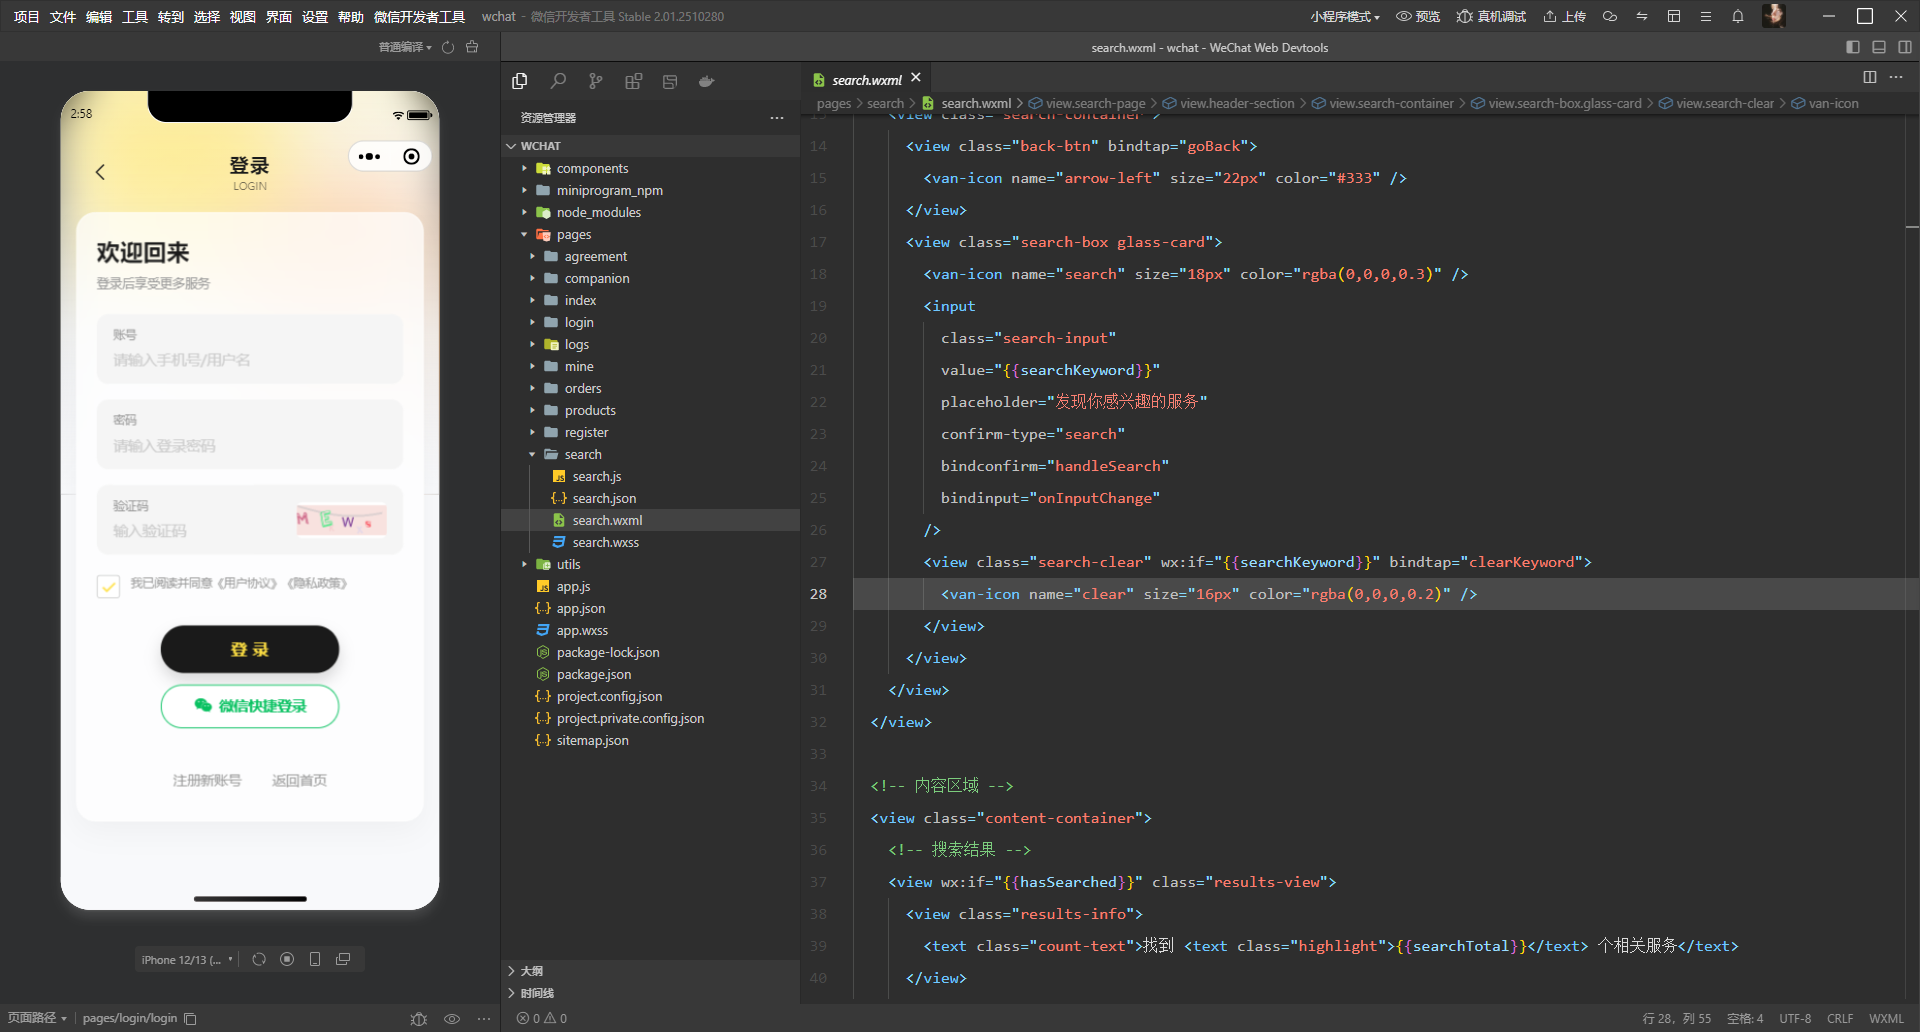Open the iPhone 12/13 device dropdown
This screenshot has height=1032, width=1920.
pos(187,959)
